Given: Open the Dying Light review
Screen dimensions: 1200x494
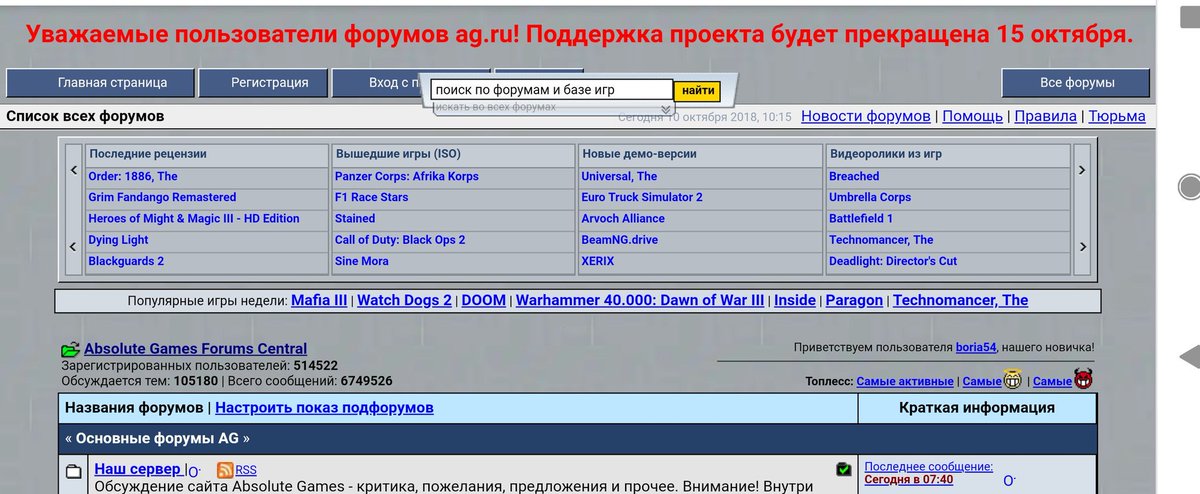Looking at the screenshot, I should [118, 240].
